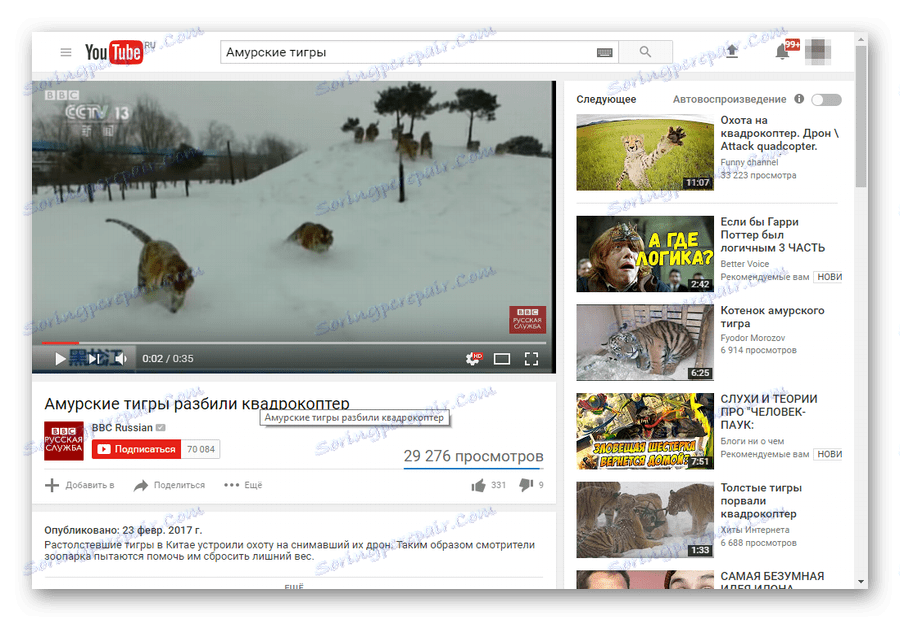Open title Если бы Гарри Поттер
The height and width of the screenshot is (621, 900).
tap(773, 235)
